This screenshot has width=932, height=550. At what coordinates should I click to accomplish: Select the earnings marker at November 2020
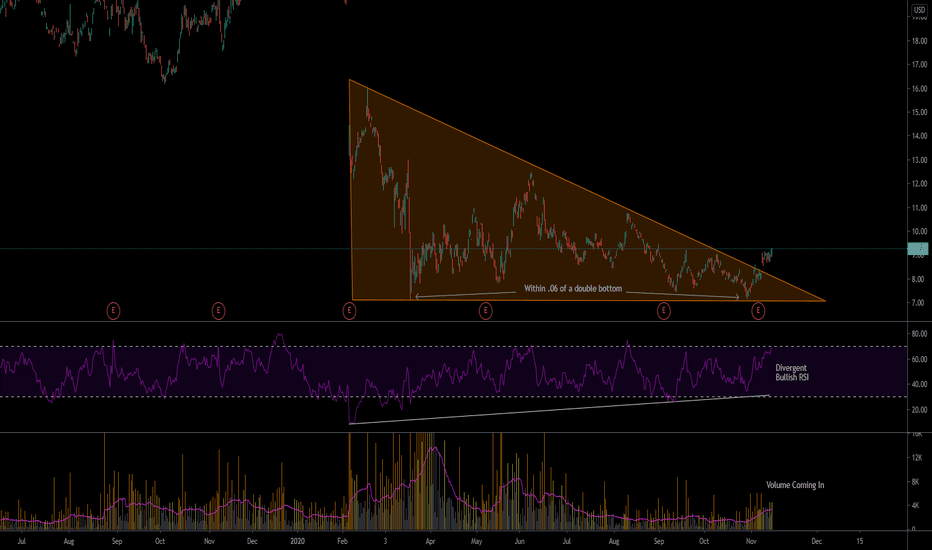(x=758, y=310)
